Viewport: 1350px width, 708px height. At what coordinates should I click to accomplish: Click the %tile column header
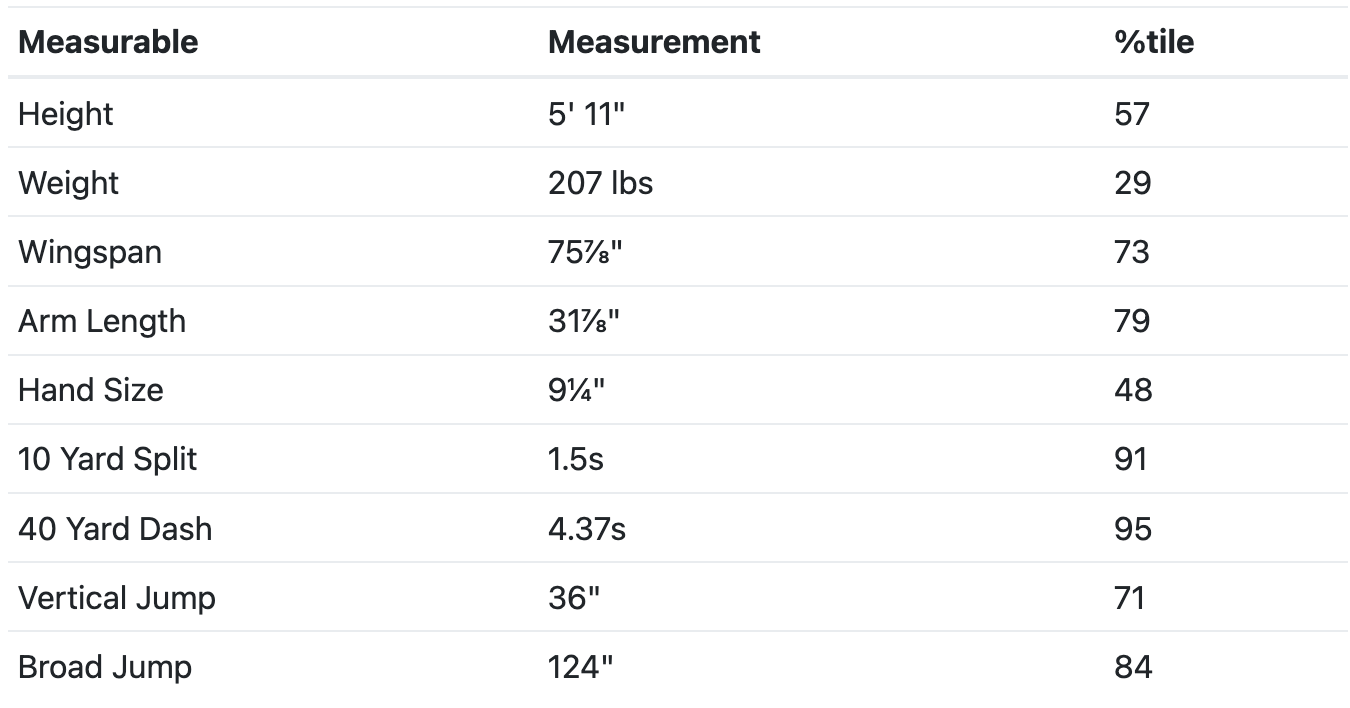pos(1154,42)
